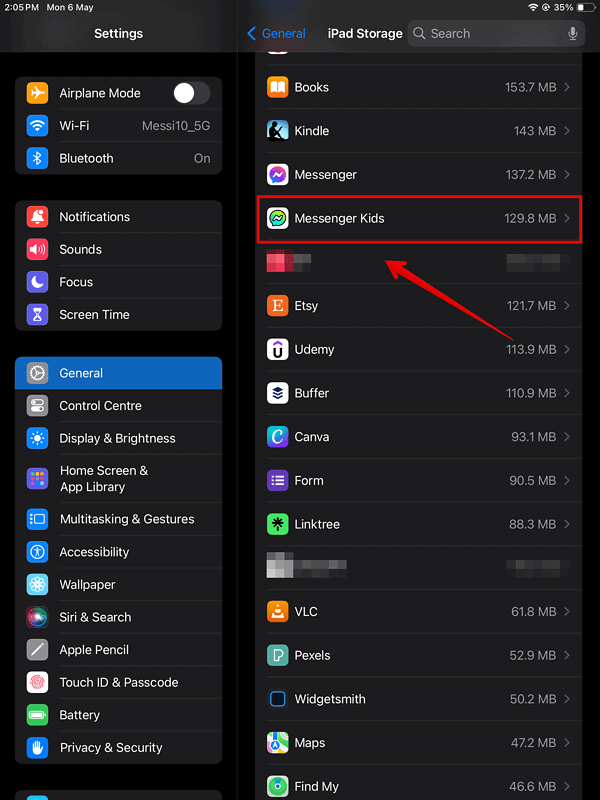This screenshot has width=600, height=800.
Task: Expand Pexels storage details chevron
Action: [x=567, y=655]
